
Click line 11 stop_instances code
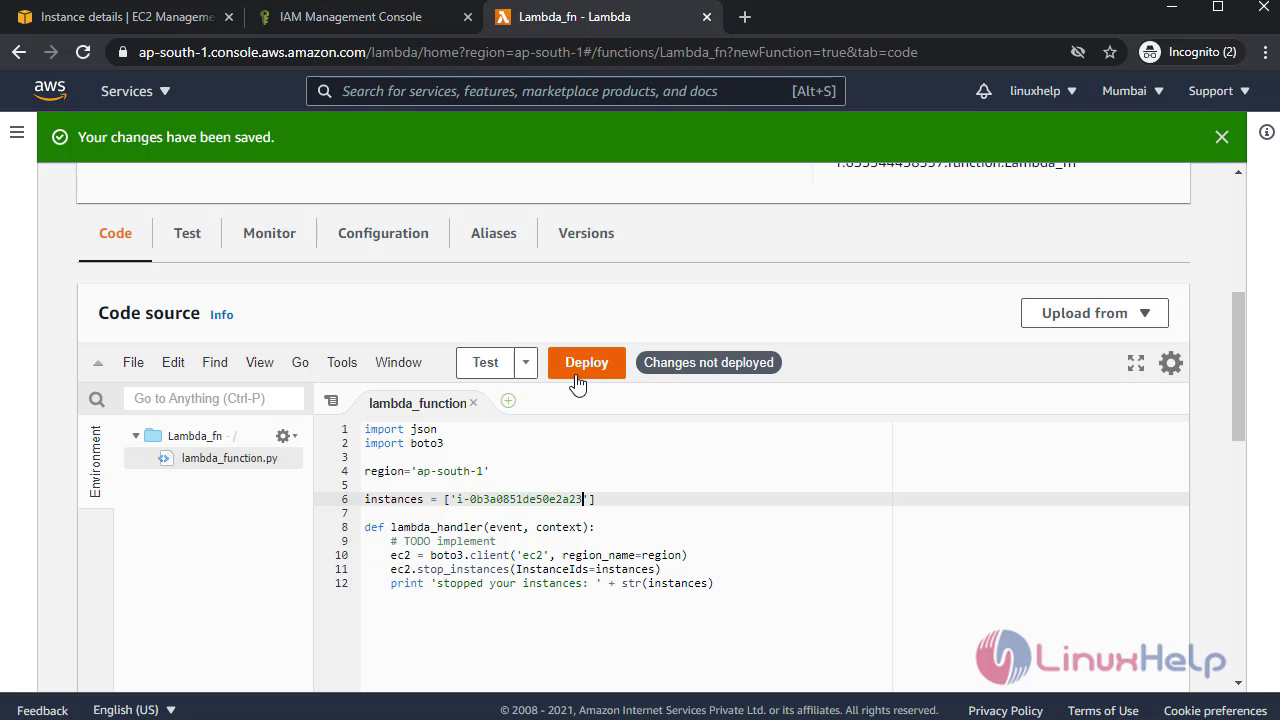click(525, 569)
